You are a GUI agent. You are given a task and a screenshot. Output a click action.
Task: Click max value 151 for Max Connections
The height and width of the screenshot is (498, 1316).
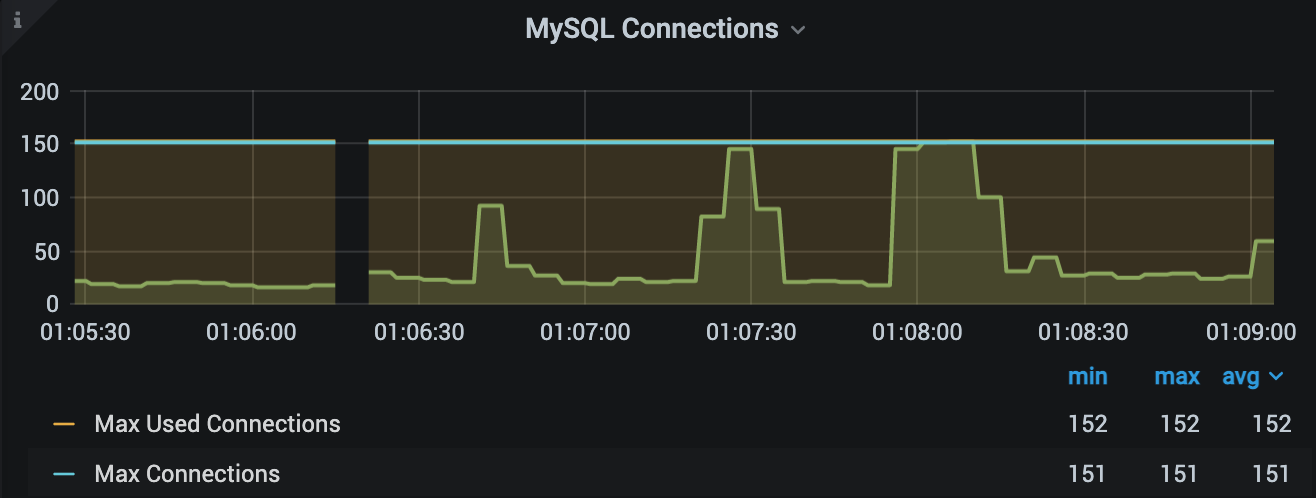pos(1180,473)
